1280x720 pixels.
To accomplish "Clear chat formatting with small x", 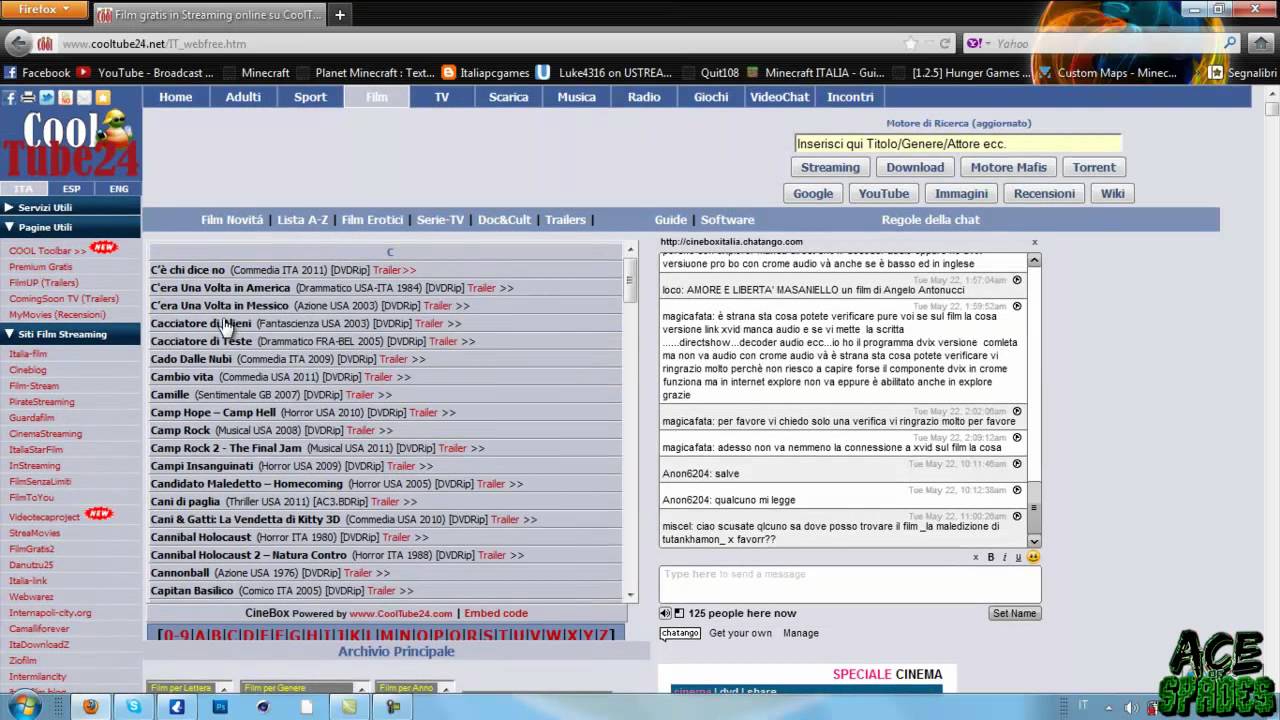I will (x=976, y=557).
